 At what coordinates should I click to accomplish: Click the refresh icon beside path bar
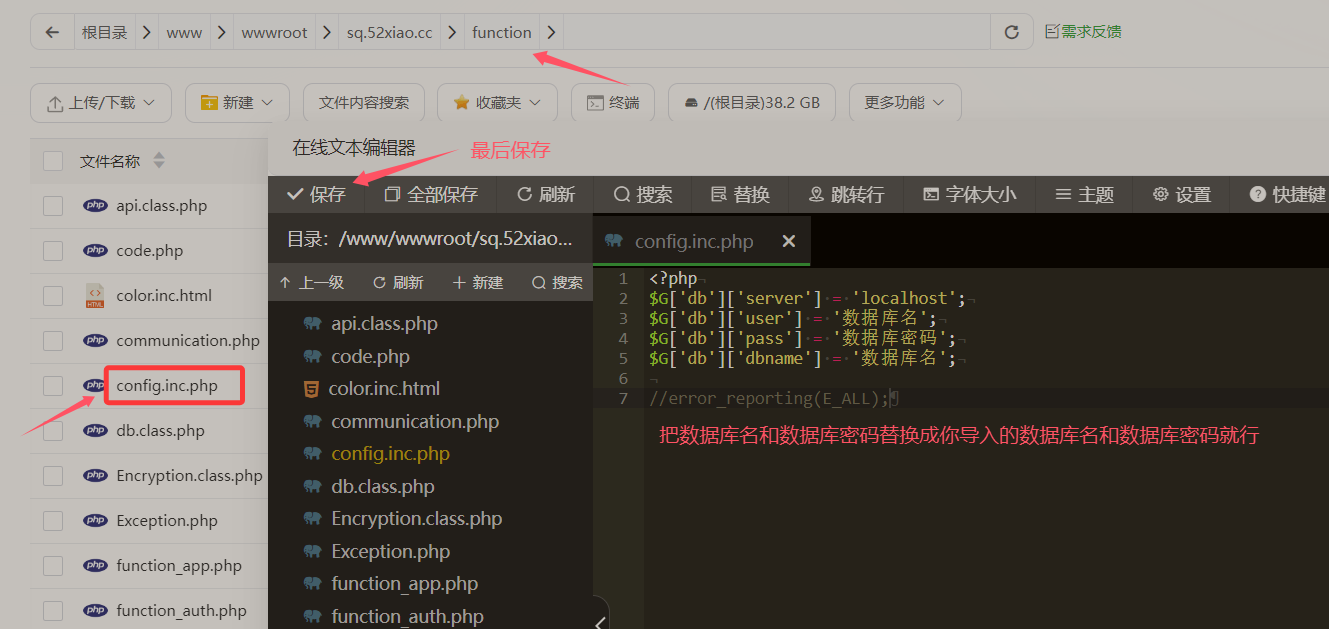pos(1011,32)
